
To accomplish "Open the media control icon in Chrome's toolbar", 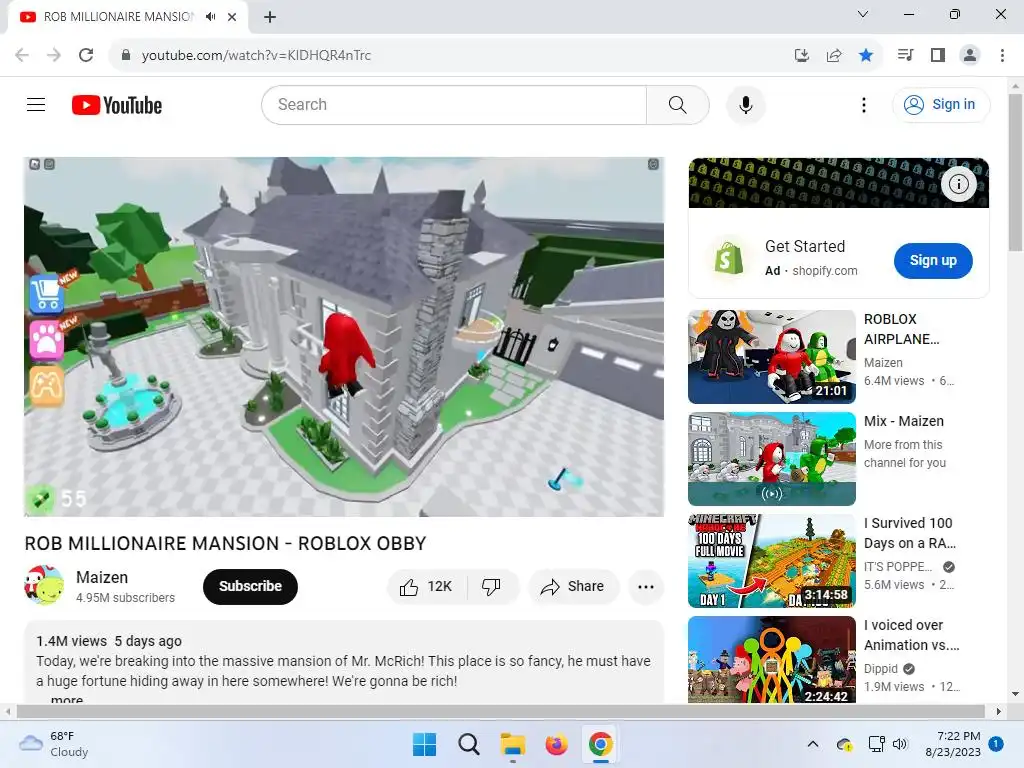I will point(905,55).
